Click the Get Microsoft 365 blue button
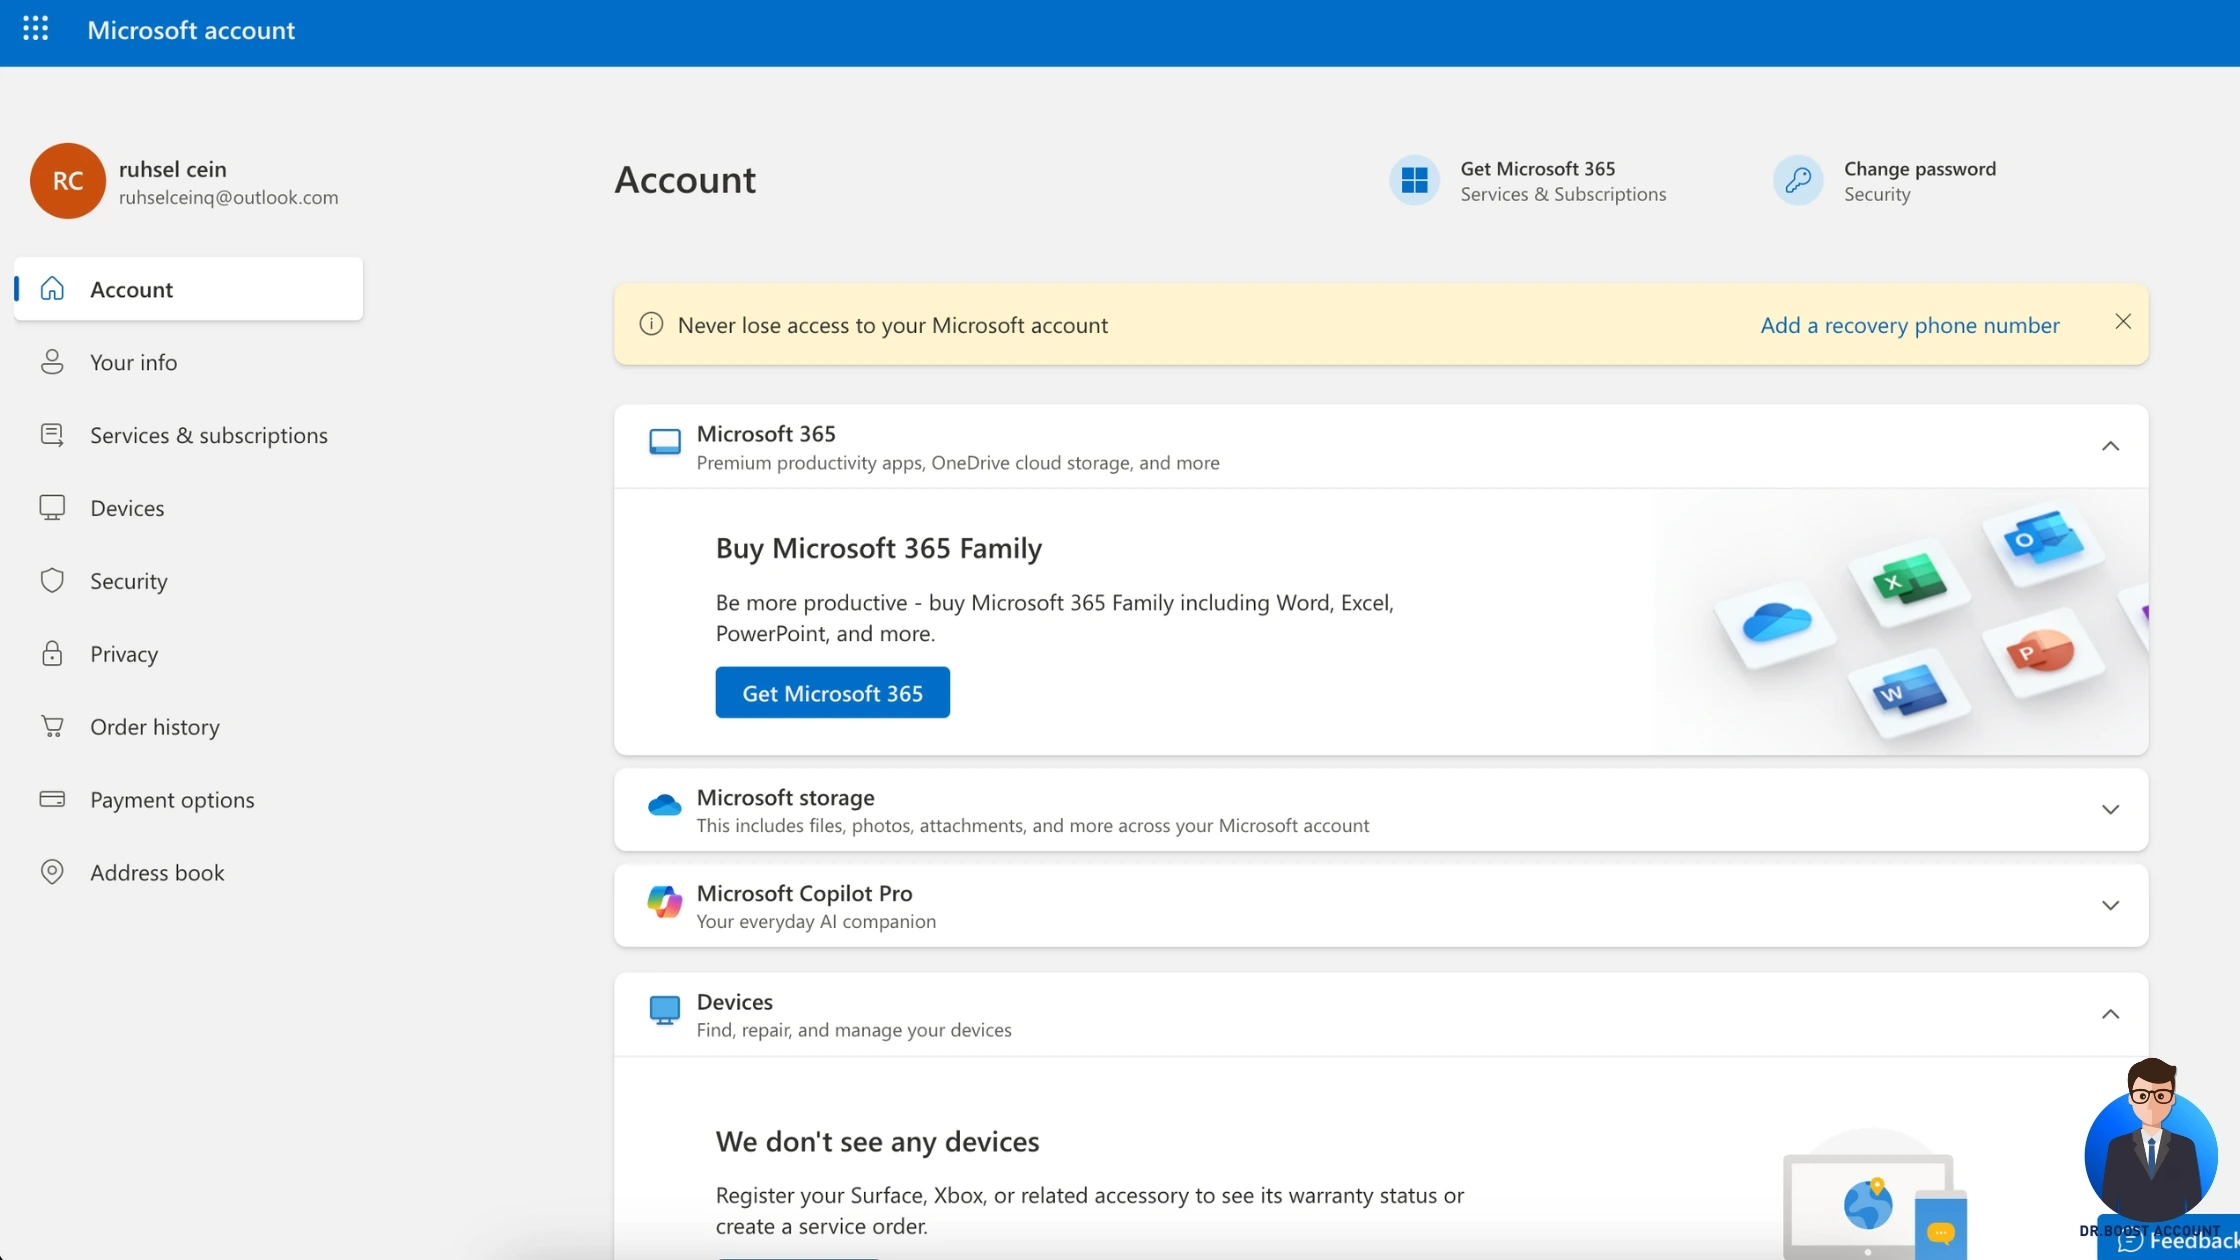2240x1260 pixels. click(x=832, y=692)
